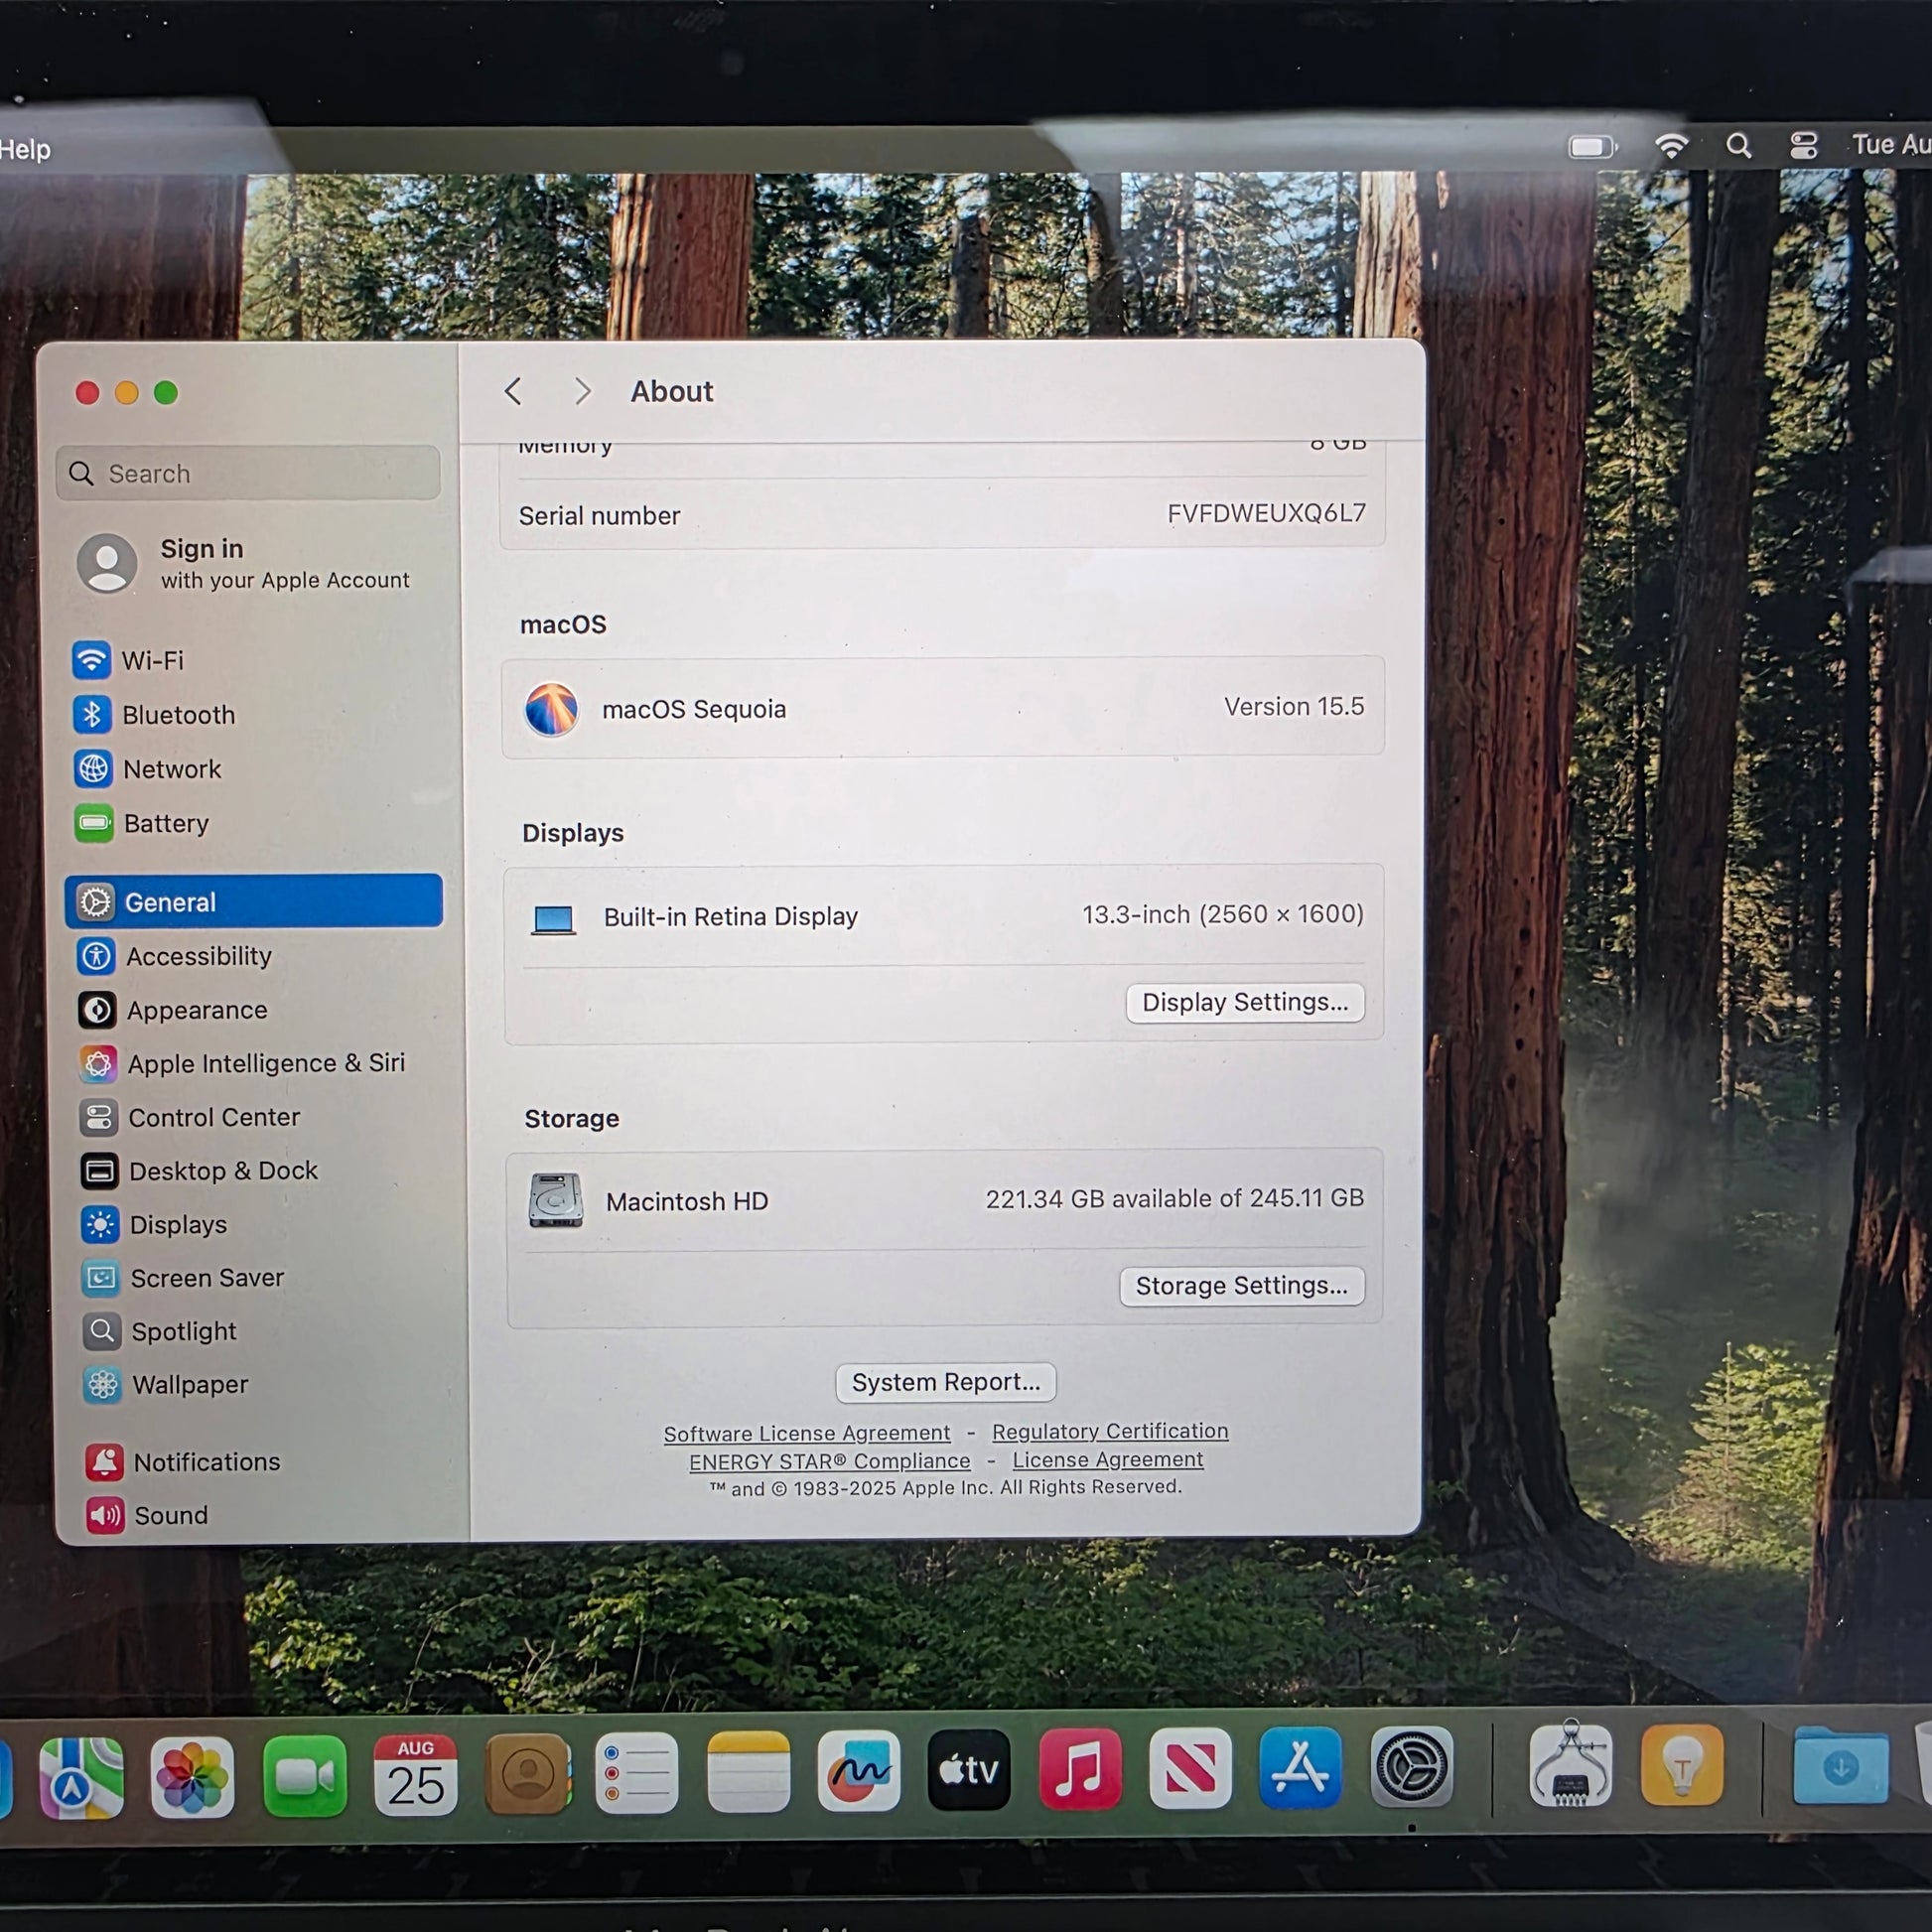Screen dimensions: 1932x1932
Task: Open Spotlight search in menu bar
Action: click(1738, 146)
